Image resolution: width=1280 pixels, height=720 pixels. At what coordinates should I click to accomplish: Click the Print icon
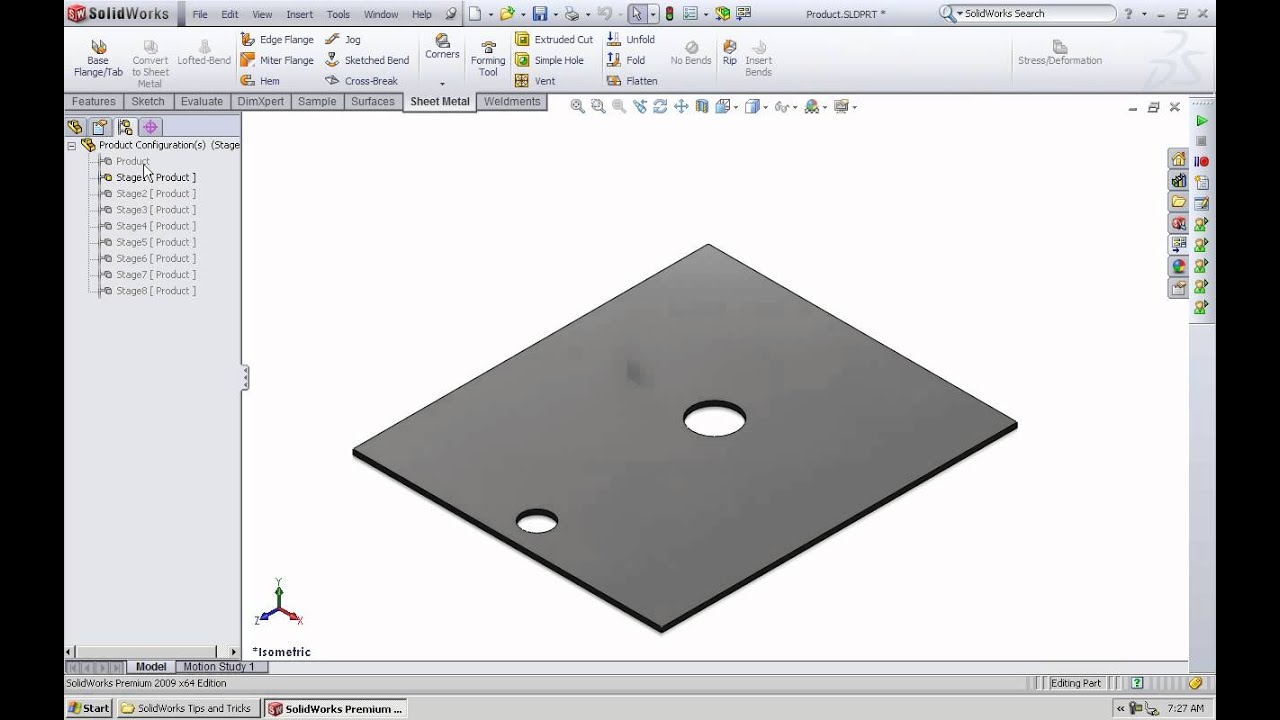tap(571, 14)
